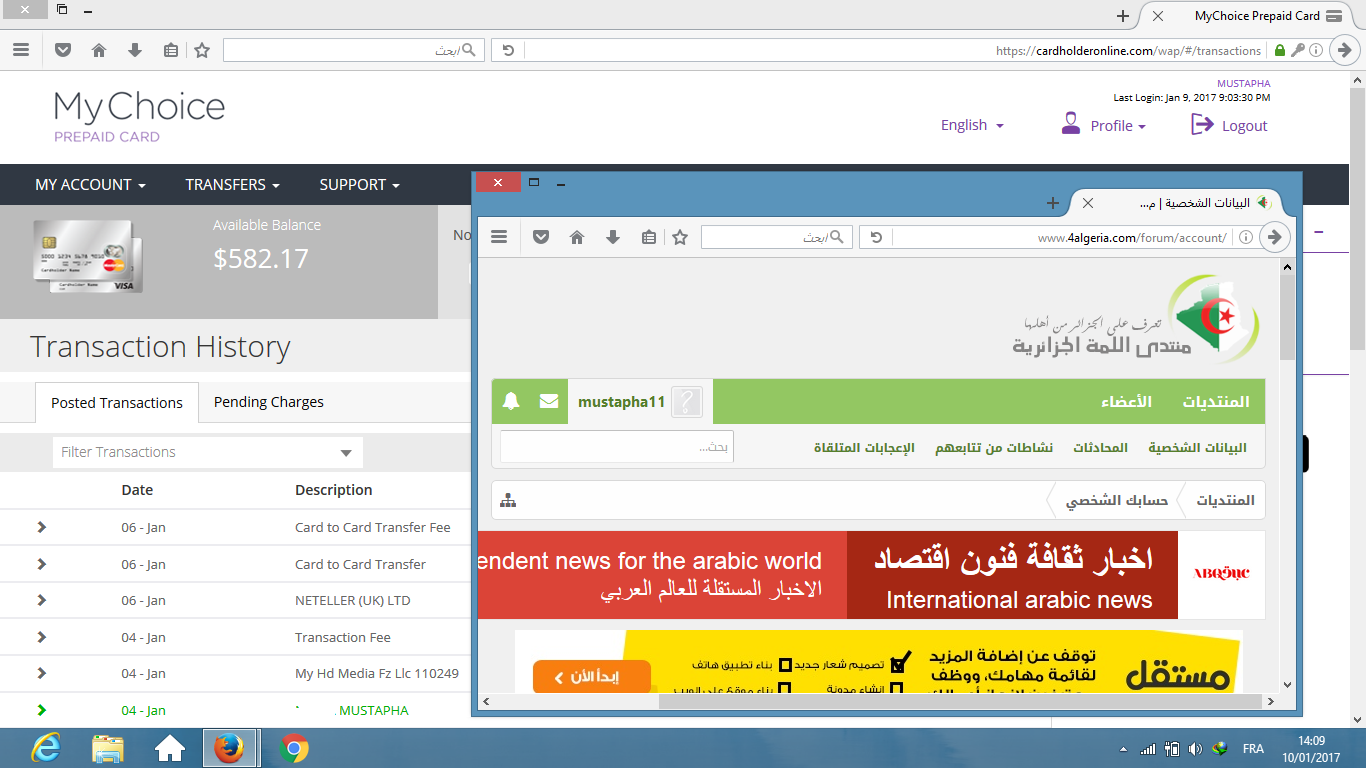The width and height of the screenshot is (1366, 768).
Task: Launch Google Chrome from the taskbar
Action: 294,748
